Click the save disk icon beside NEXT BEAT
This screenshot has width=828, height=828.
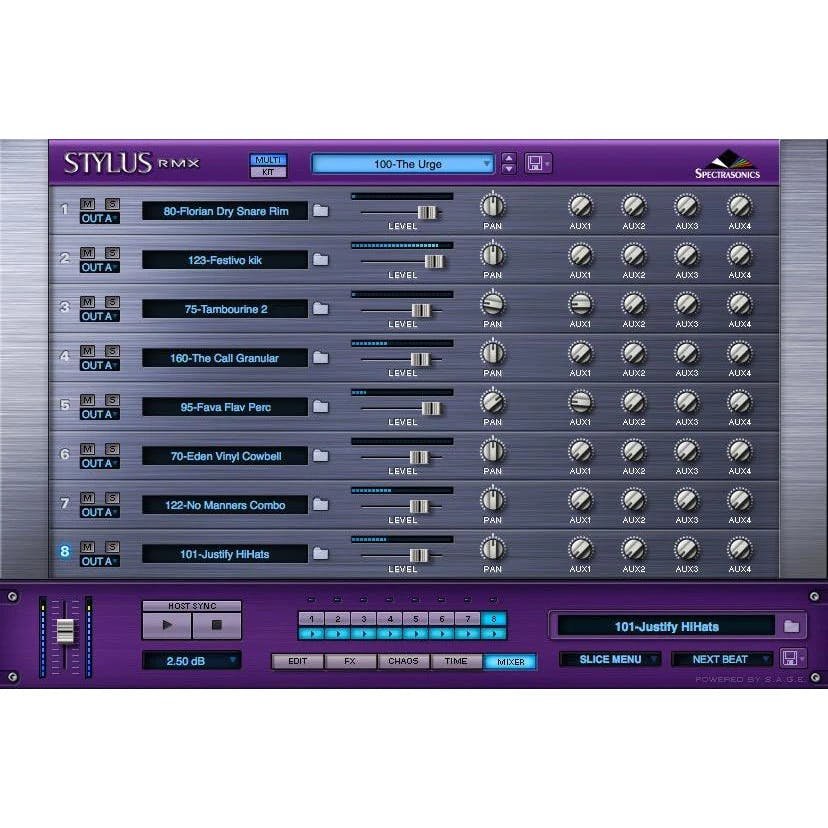click(790, 658)
